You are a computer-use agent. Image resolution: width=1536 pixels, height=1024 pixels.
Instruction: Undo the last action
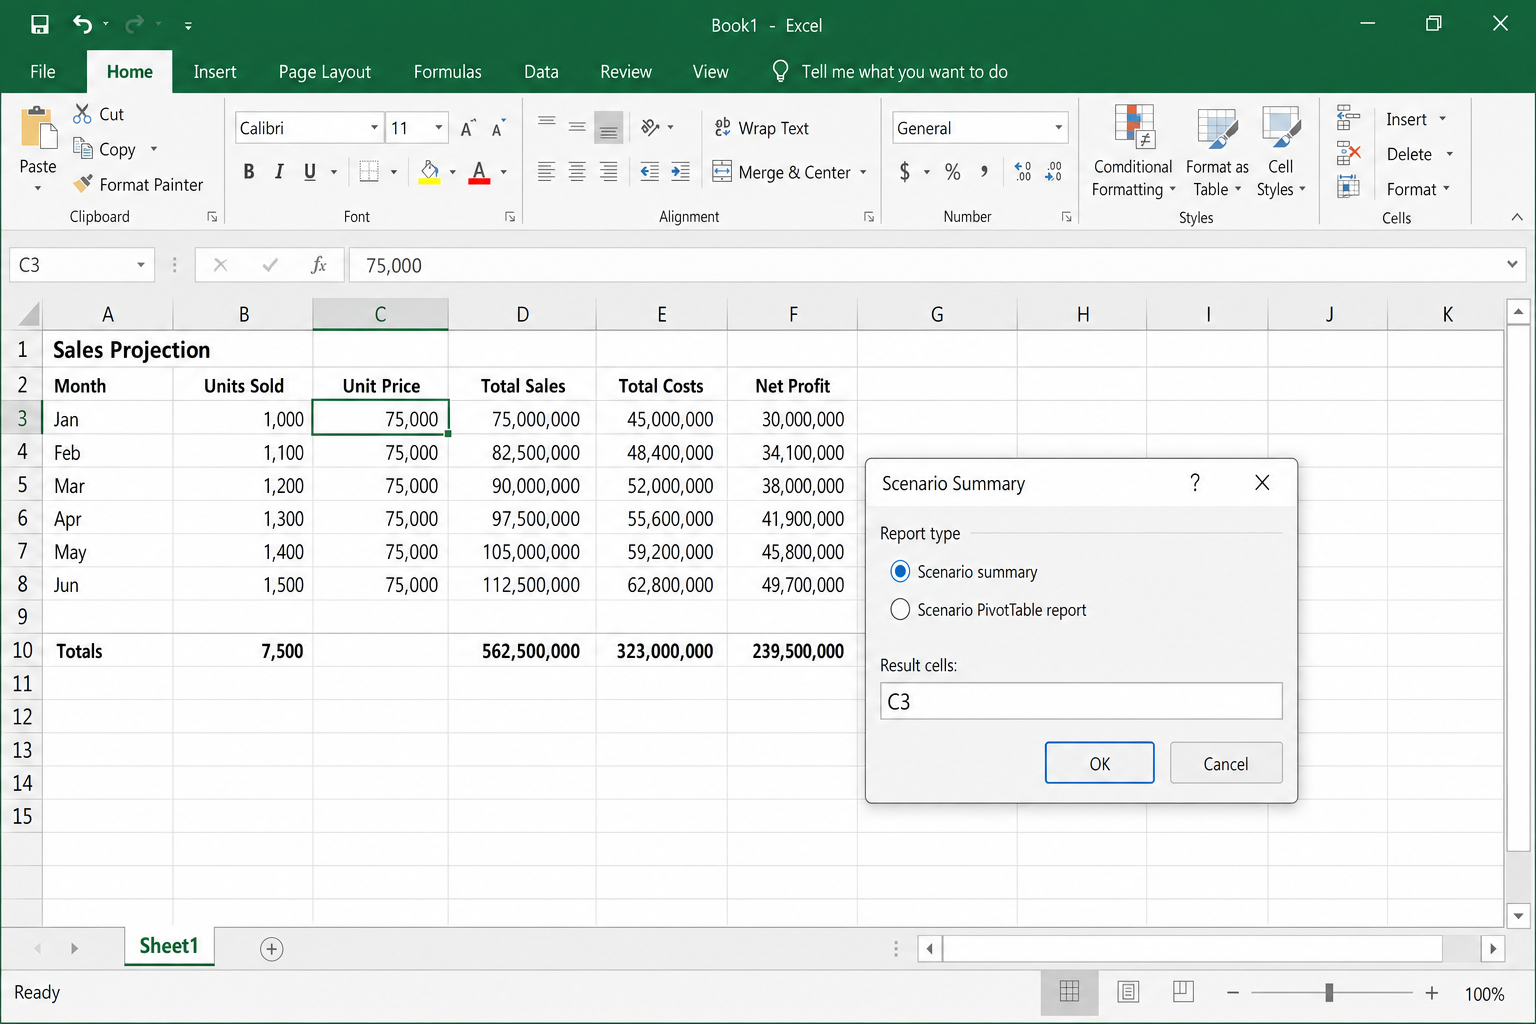tap(82, 24)
